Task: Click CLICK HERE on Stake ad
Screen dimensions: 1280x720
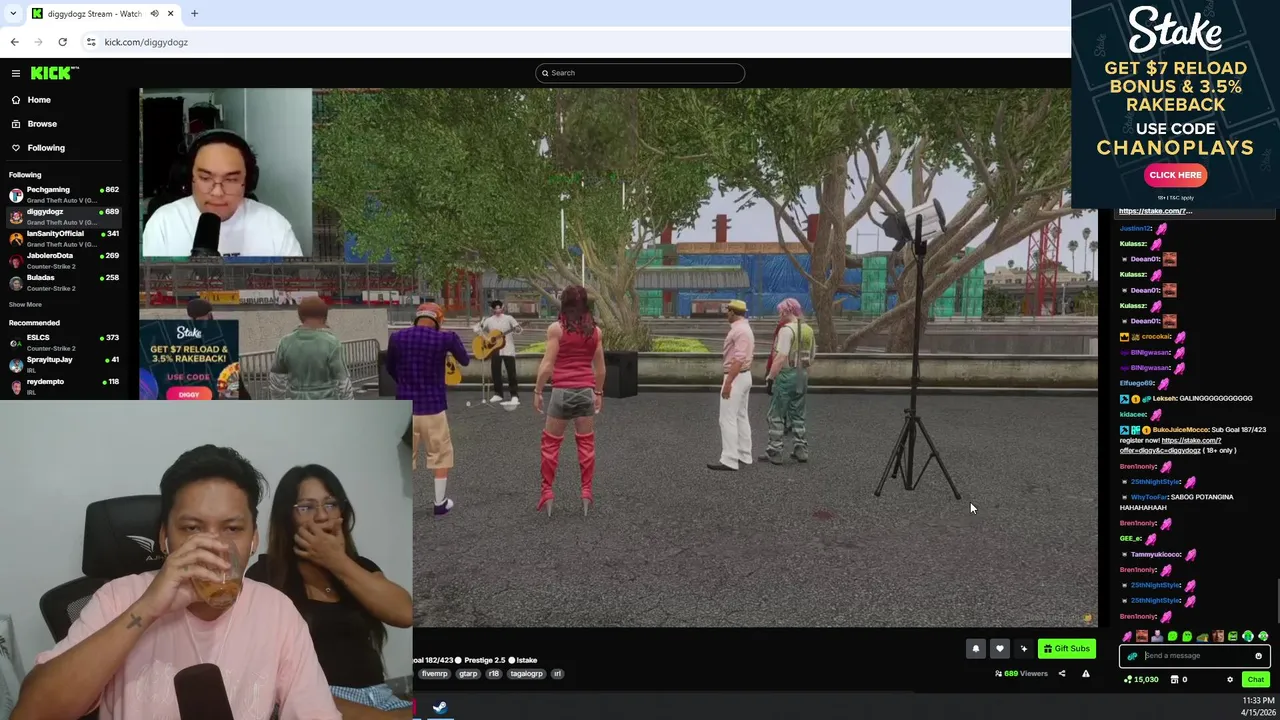Action: [1175, 175]
